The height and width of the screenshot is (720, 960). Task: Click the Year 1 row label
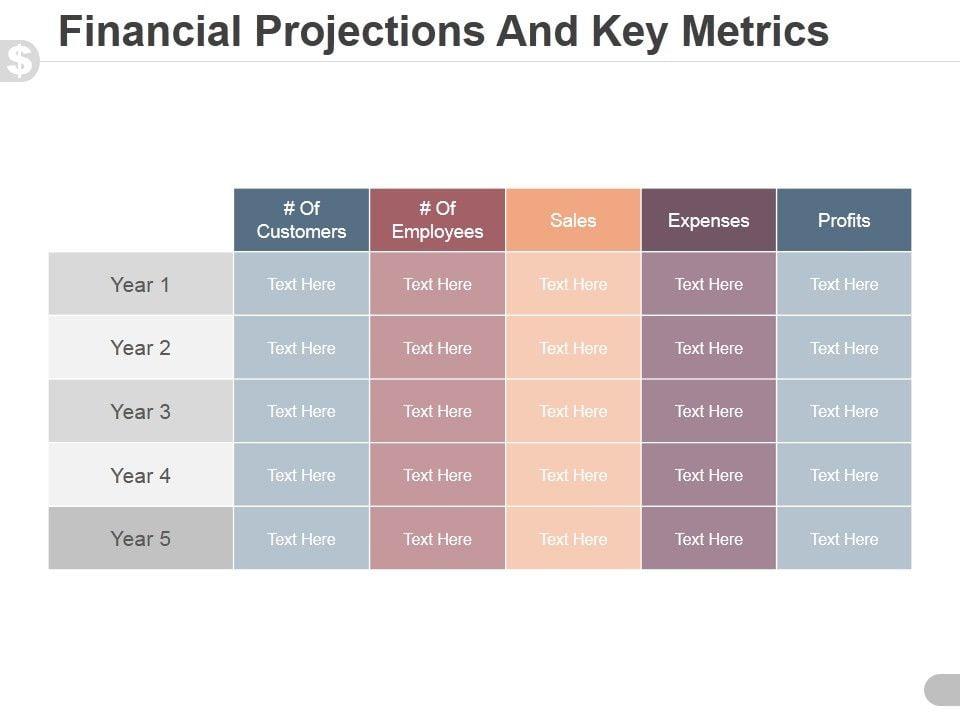tap(140, 284)
